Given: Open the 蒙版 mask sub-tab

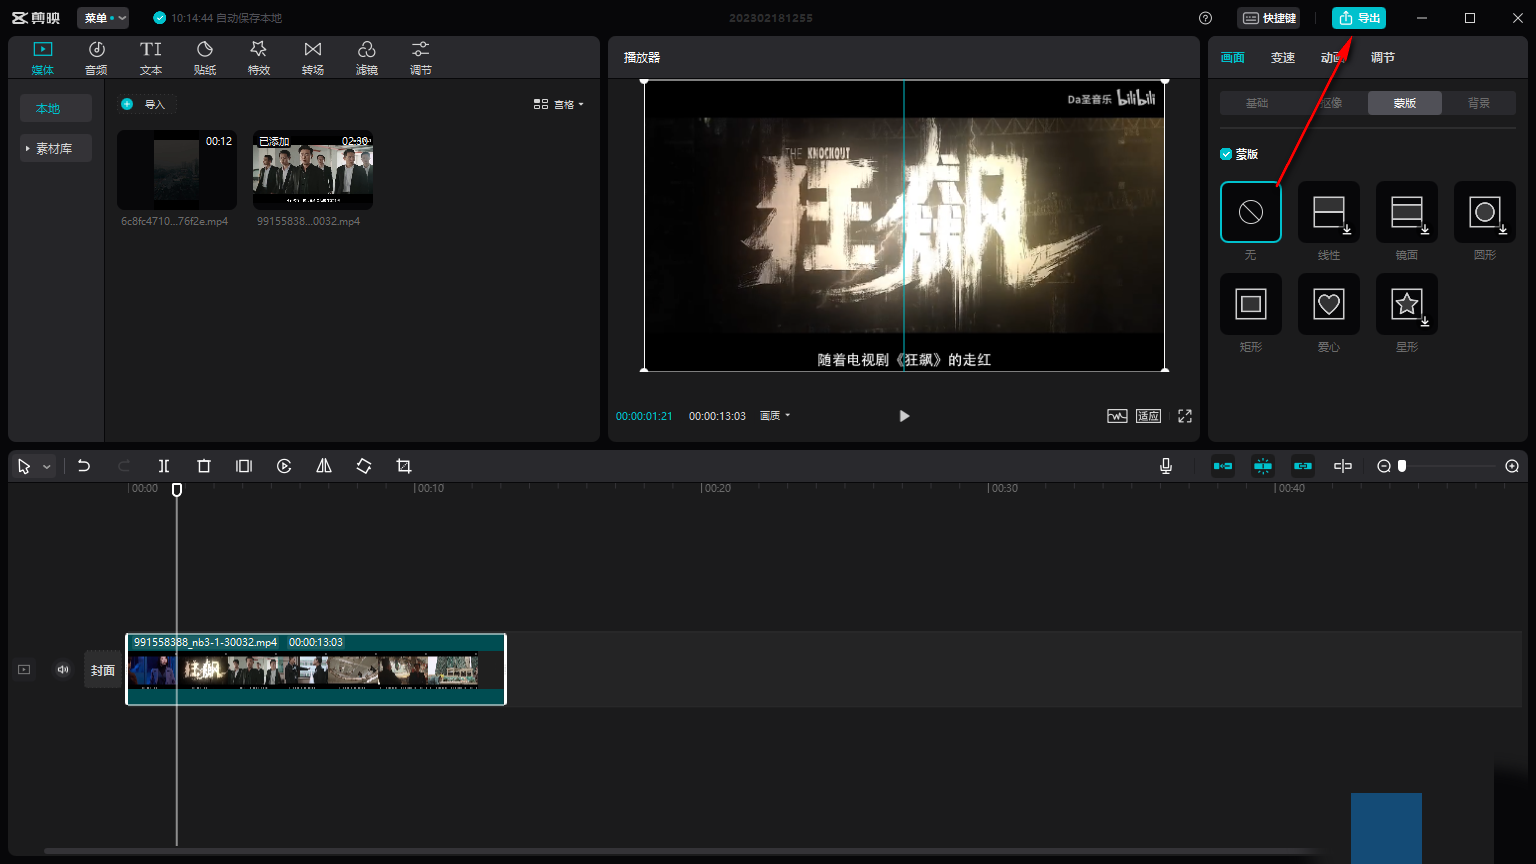Looking at the screenshot, I should point(1405,103).
